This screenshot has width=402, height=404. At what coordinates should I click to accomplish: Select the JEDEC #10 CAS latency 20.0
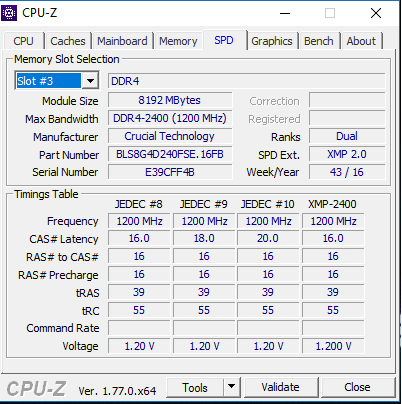(268, 238)
